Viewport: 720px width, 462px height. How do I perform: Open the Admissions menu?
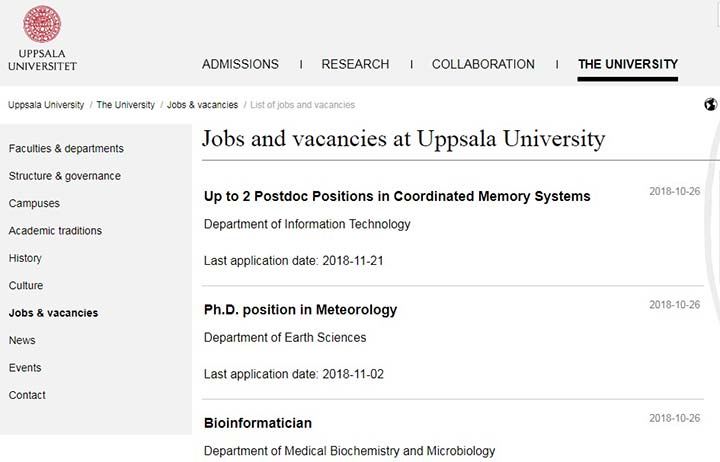240,64
